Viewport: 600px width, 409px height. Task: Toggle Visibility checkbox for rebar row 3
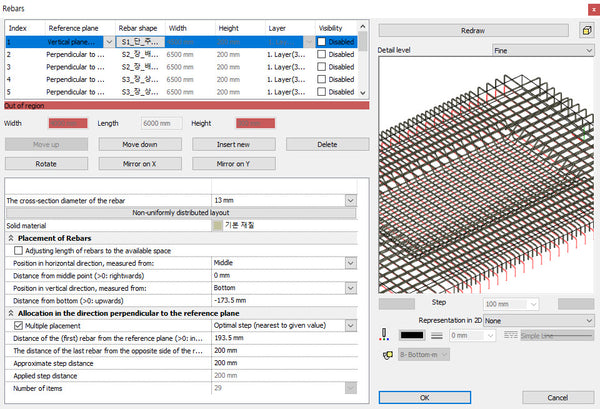[322, 67]
